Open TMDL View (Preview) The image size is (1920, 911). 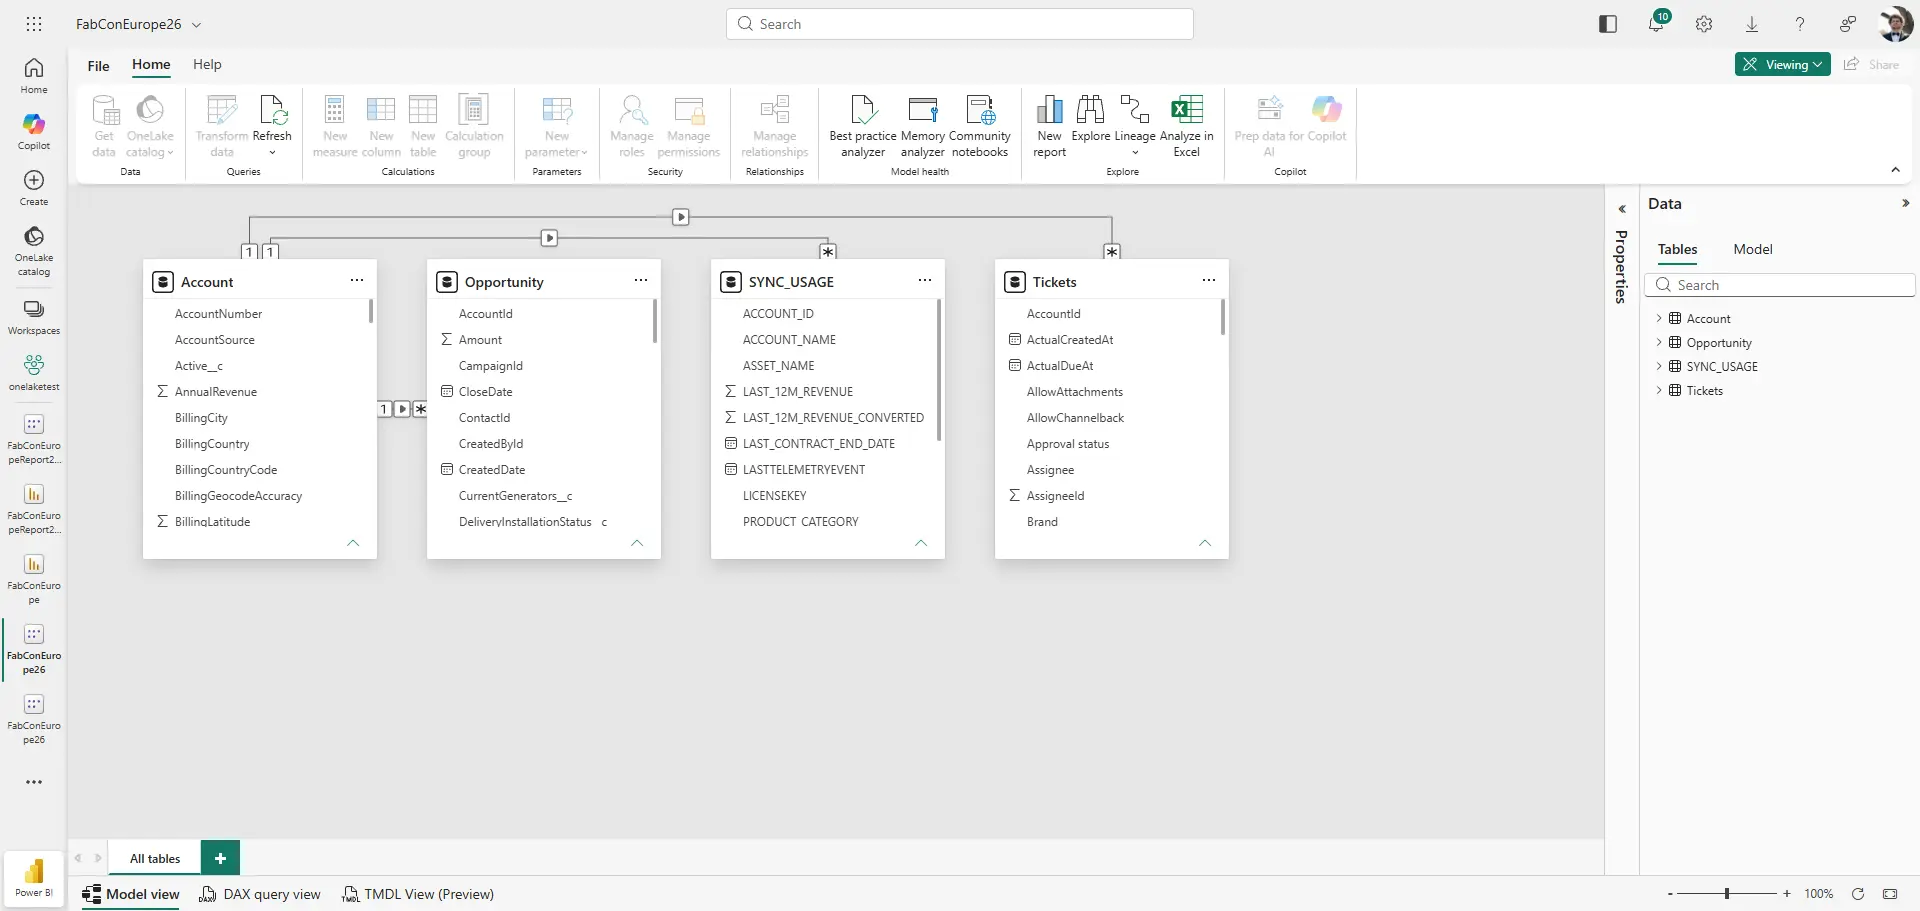[418, 894]
